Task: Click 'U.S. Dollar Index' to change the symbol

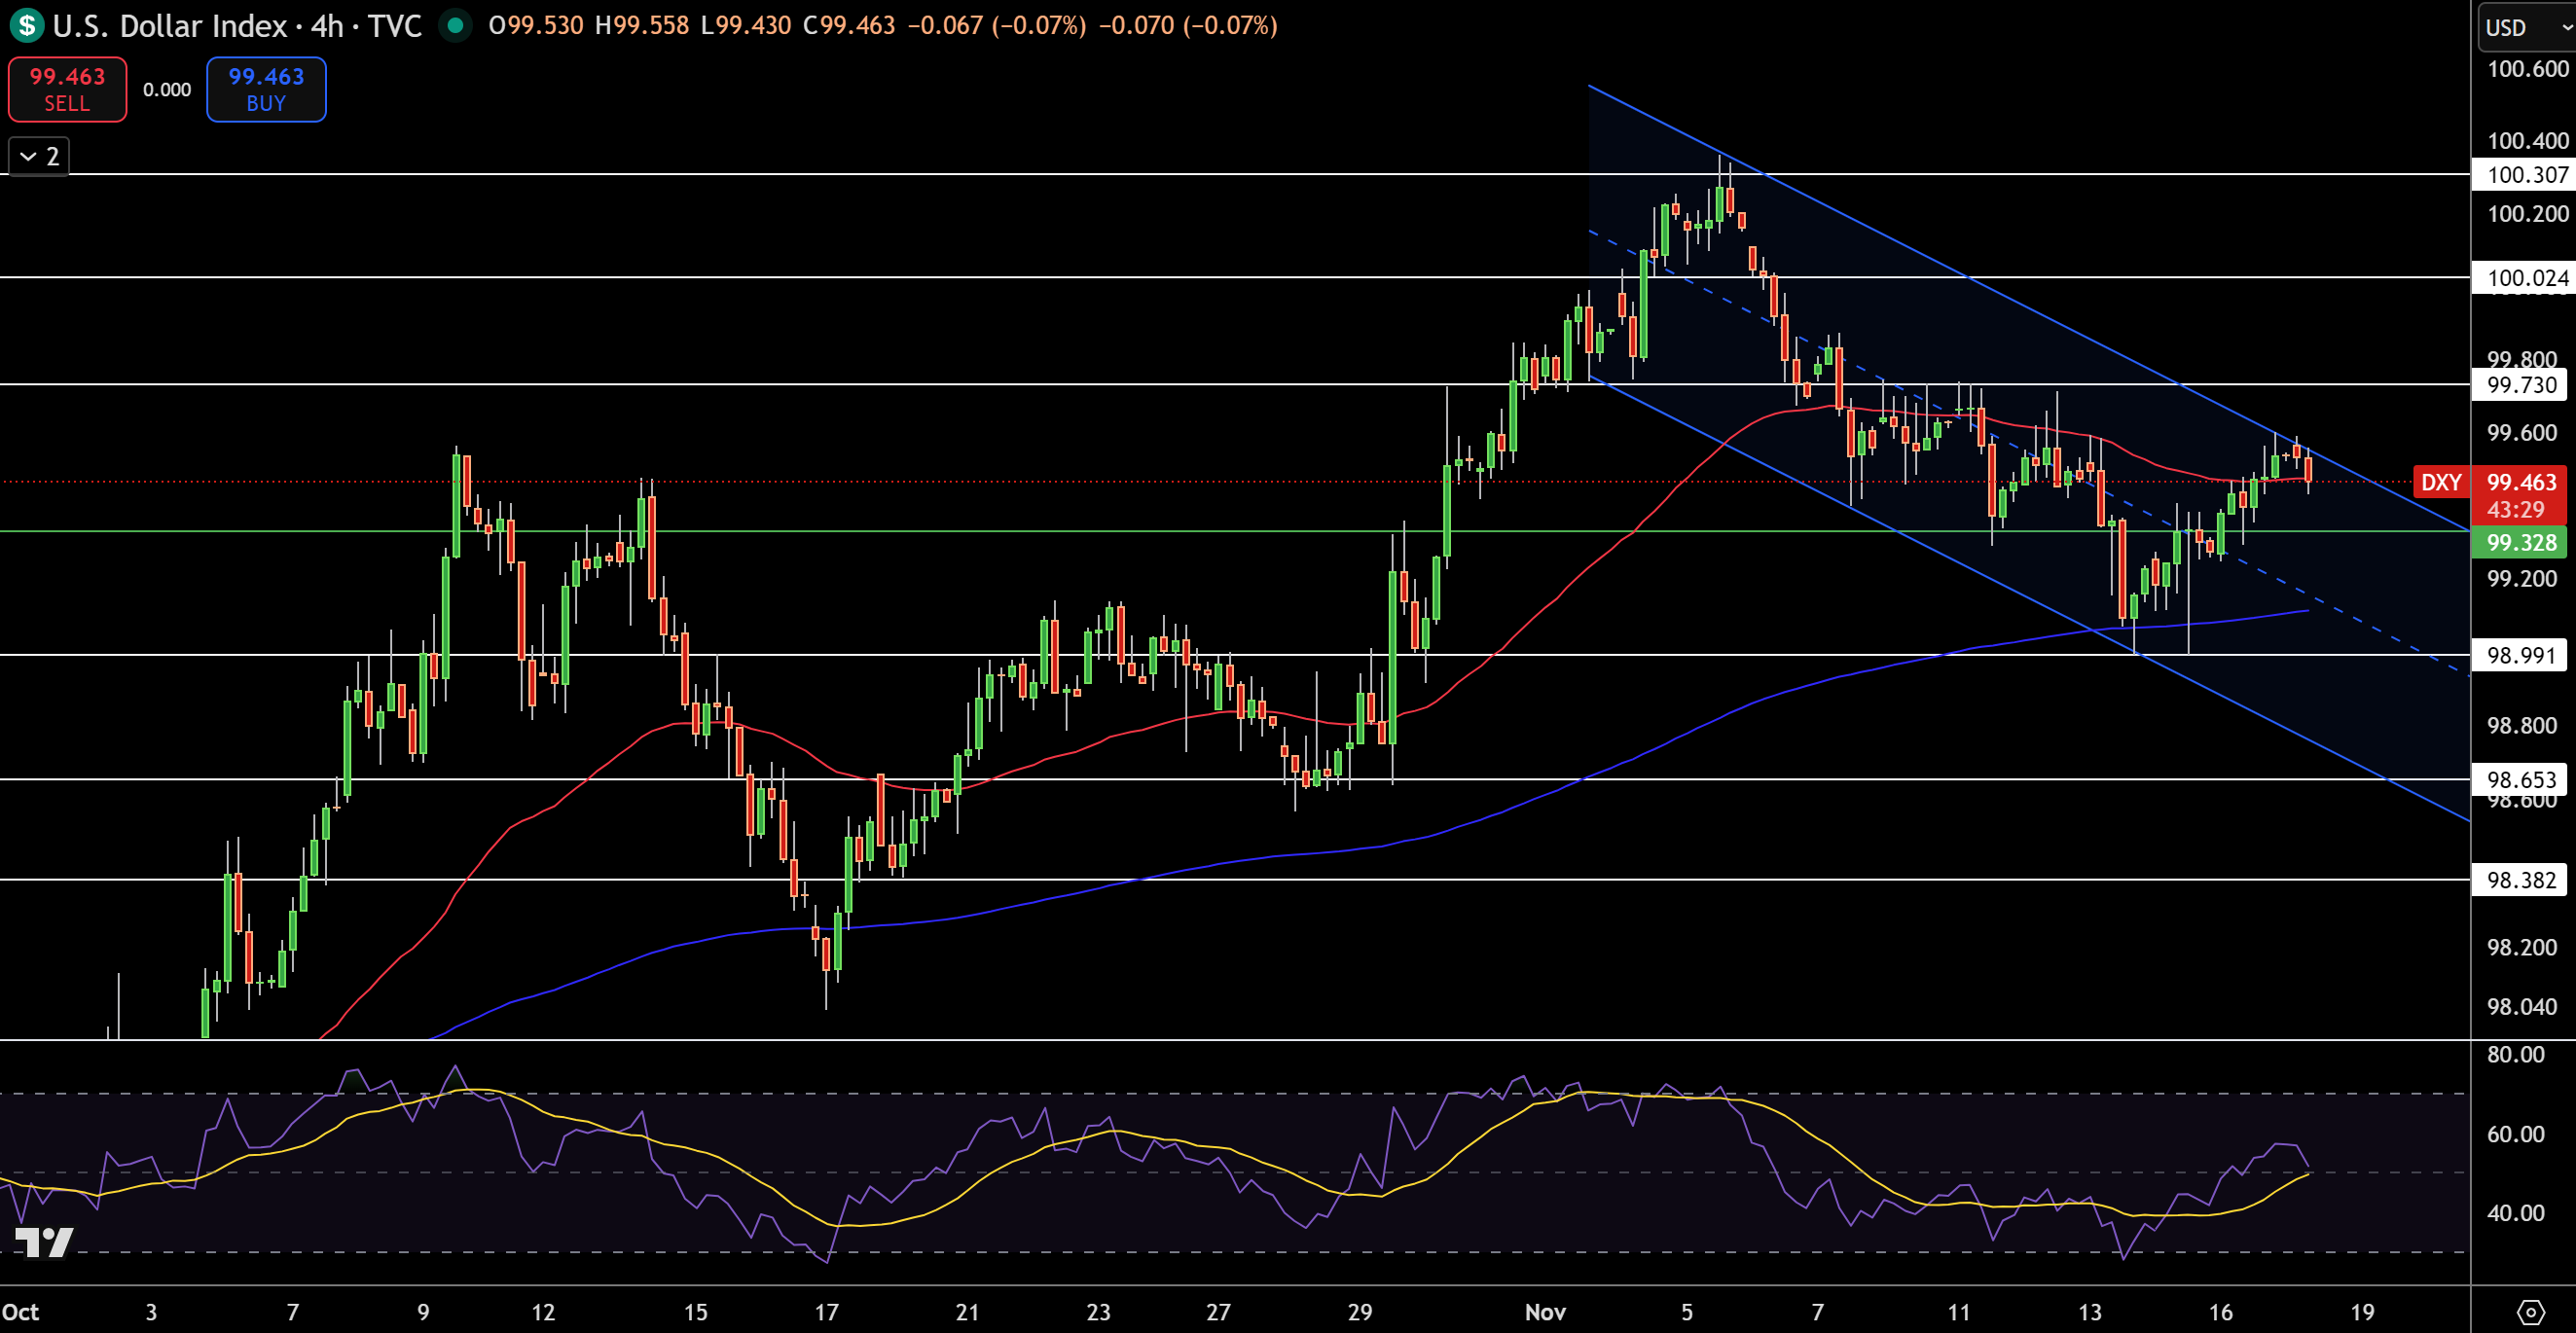Action: coord(168,26)
